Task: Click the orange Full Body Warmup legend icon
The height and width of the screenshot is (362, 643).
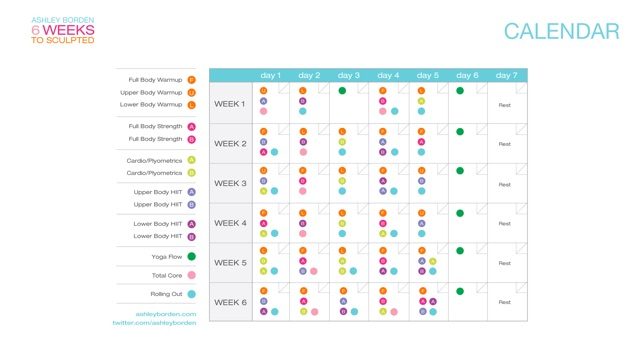Action: (x=192, y=80)
